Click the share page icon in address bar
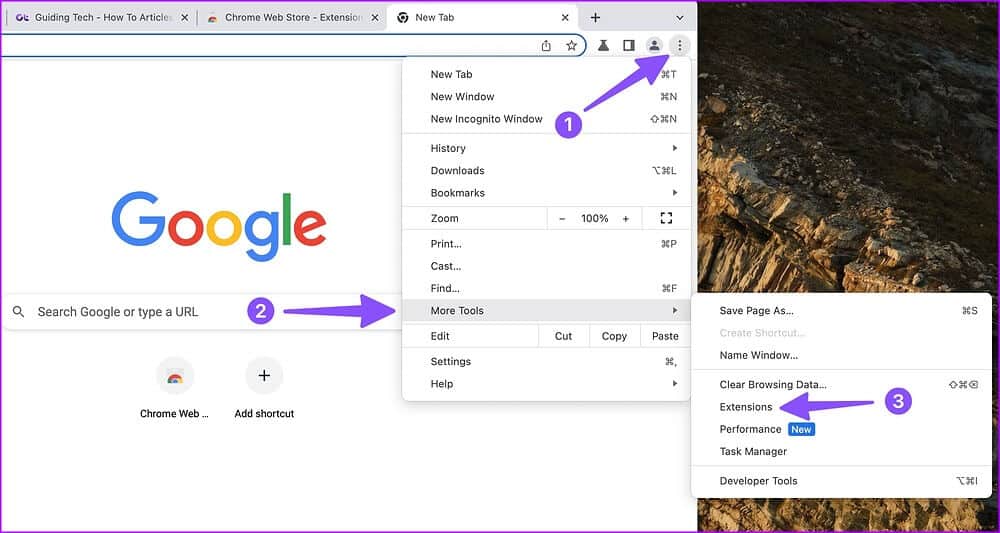Screen dimensions: 1000x533 tap(546, 45)
